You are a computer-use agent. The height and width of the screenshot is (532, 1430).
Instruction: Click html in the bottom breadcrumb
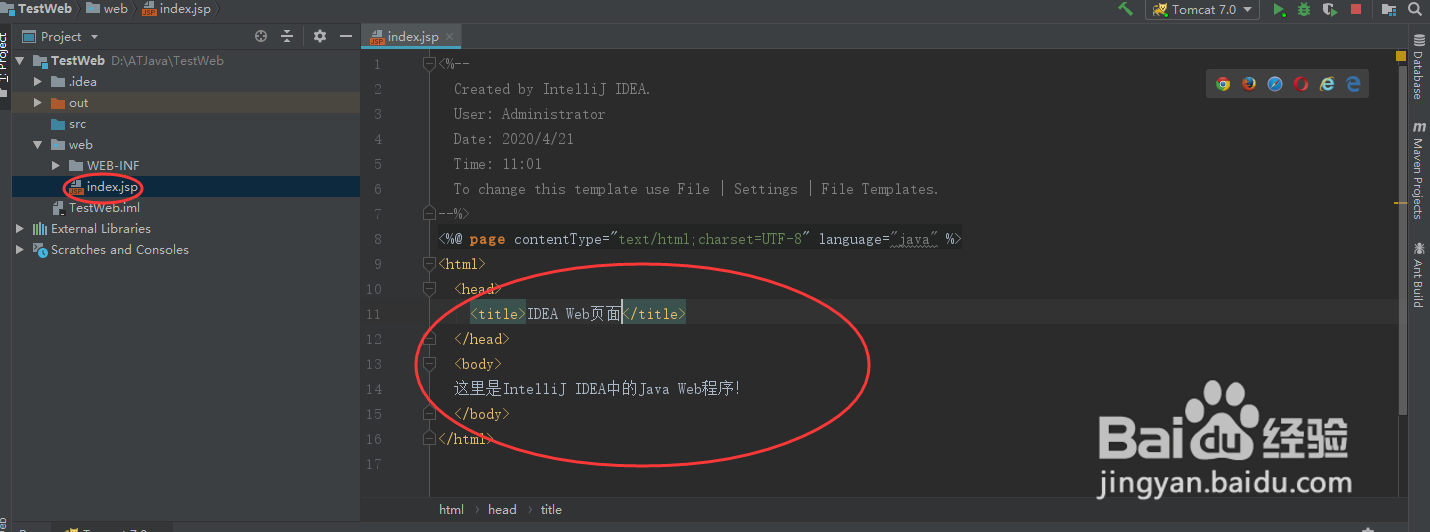(451, 509)
